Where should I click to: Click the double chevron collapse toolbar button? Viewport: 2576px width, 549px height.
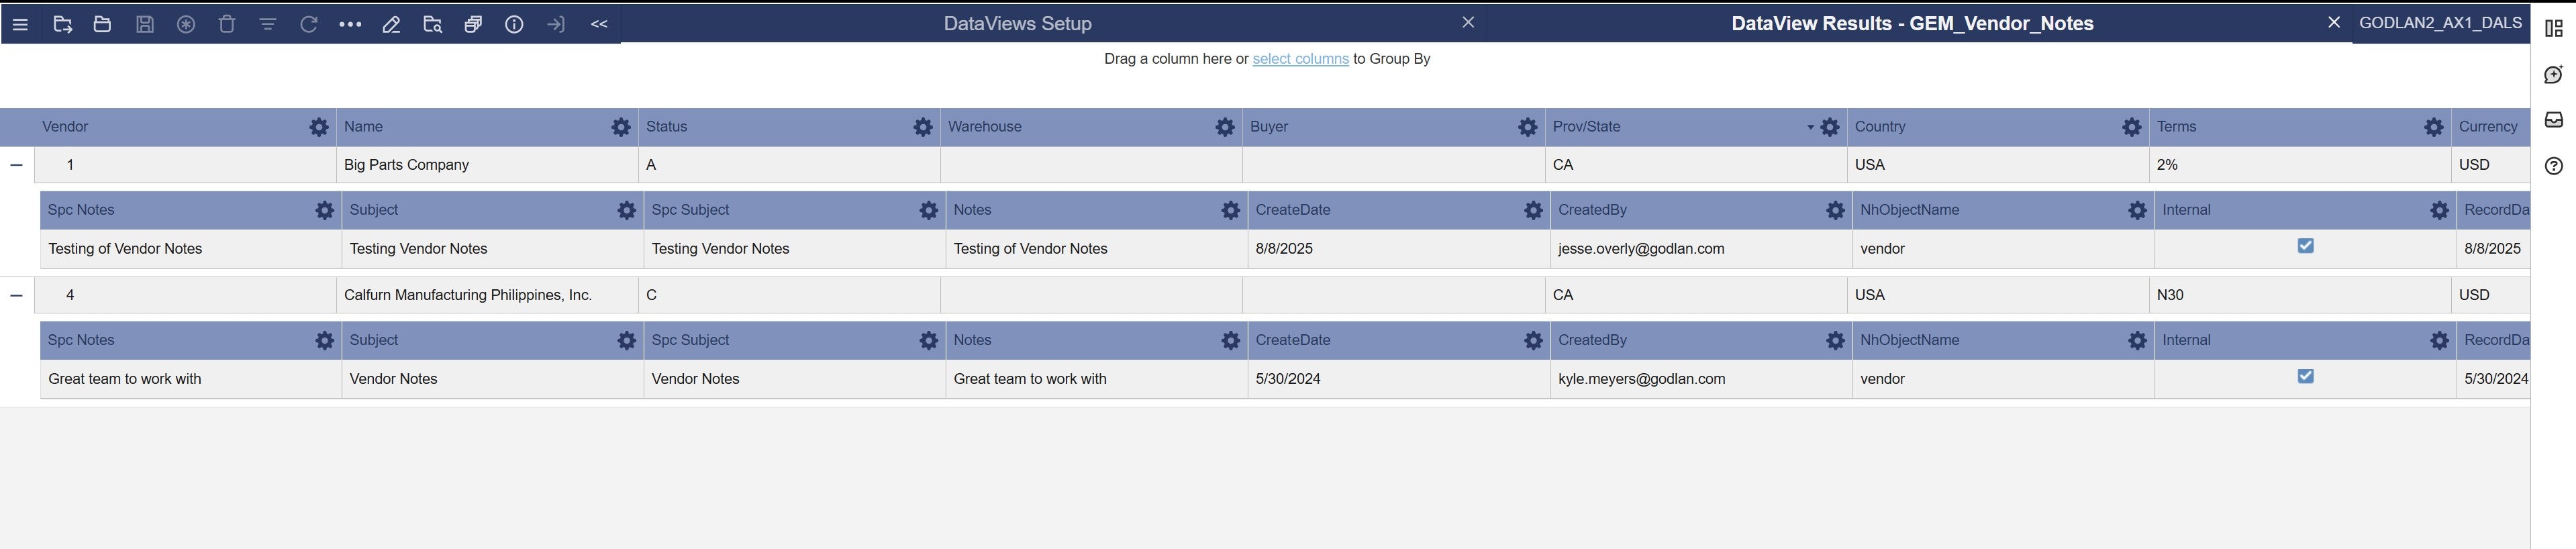[599, 24]
